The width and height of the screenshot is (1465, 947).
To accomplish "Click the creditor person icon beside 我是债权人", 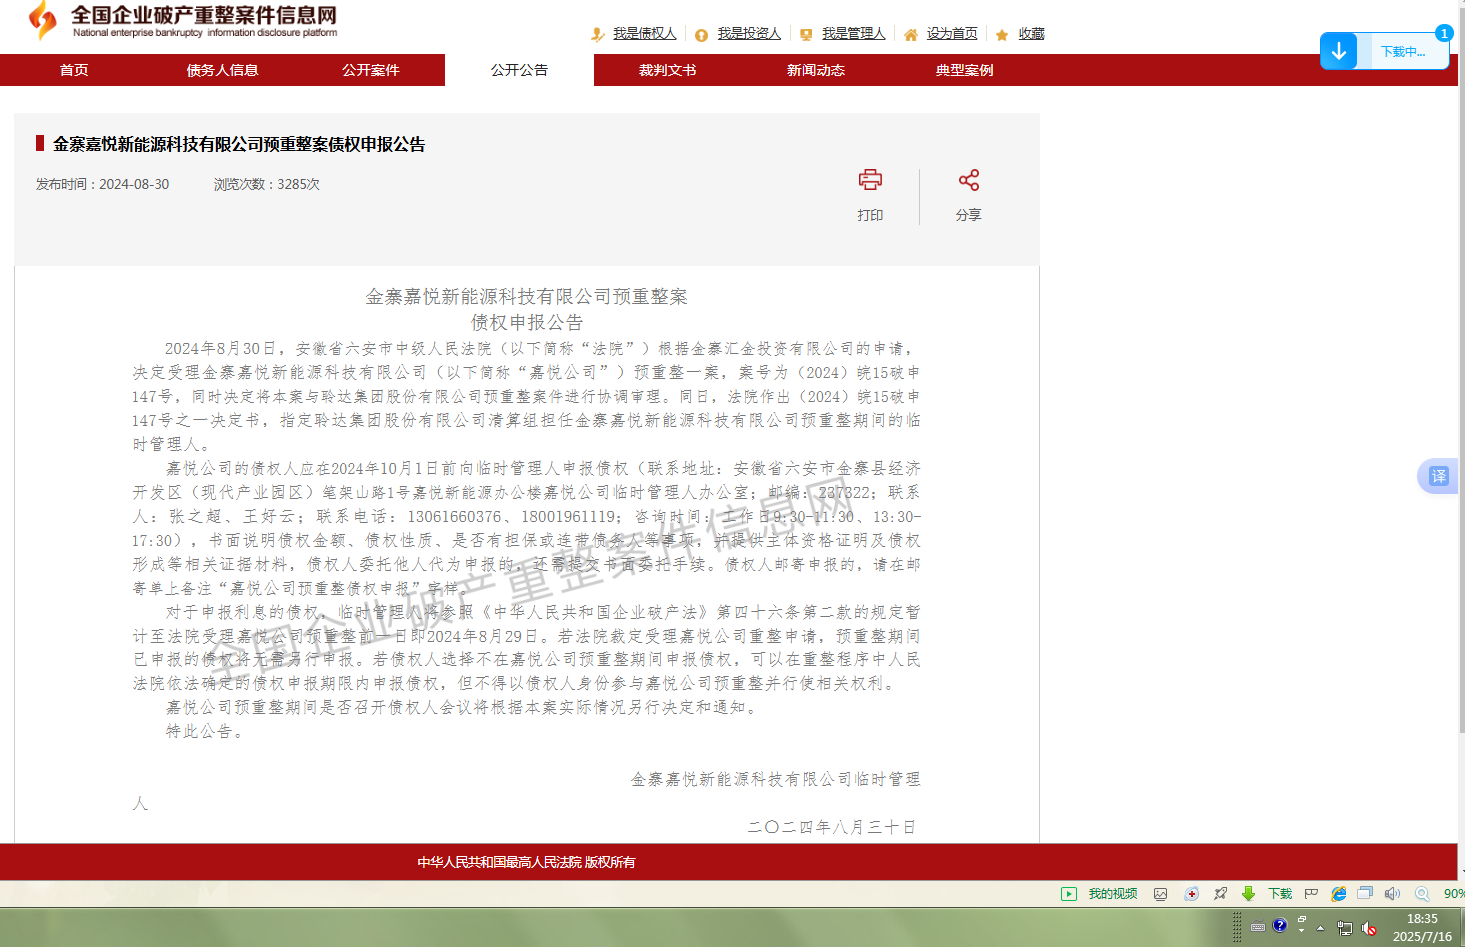I will click(x=598, y=34).
